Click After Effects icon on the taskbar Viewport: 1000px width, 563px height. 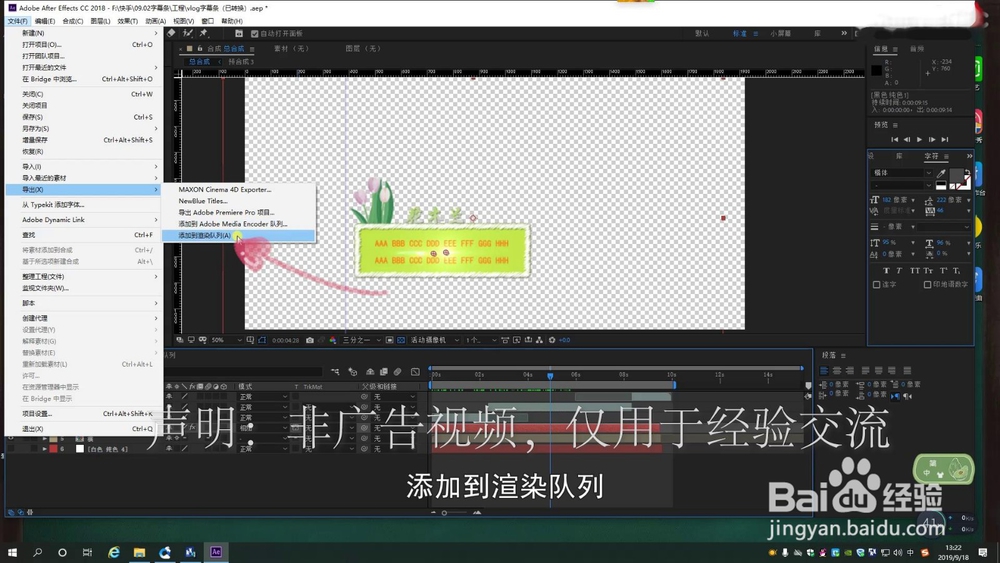[x=216, y=552]
